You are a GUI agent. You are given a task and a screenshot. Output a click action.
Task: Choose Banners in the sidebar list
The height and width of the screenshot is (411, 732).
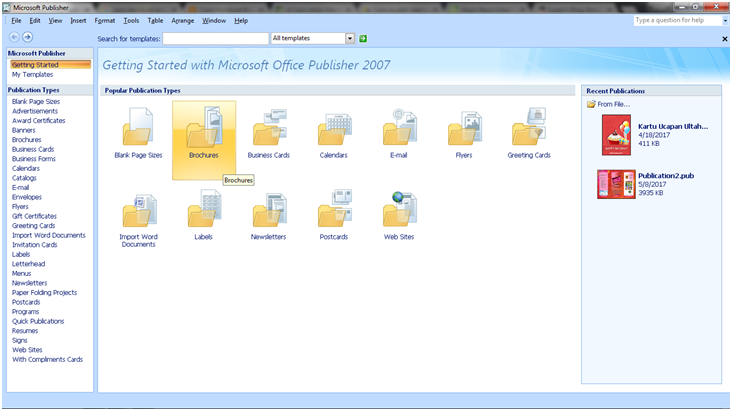pyautogui.click(x=24, y=130)
